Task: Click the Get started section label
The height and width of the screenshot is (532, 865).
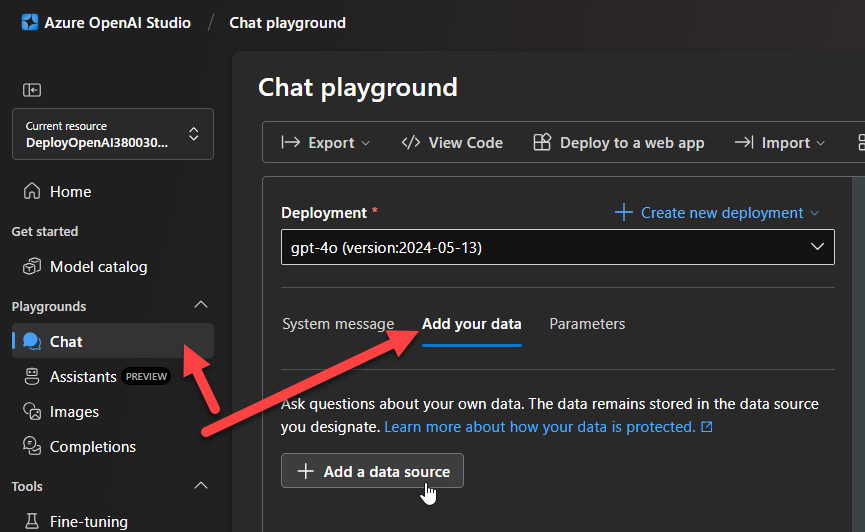Action: [x=45, y=231]
